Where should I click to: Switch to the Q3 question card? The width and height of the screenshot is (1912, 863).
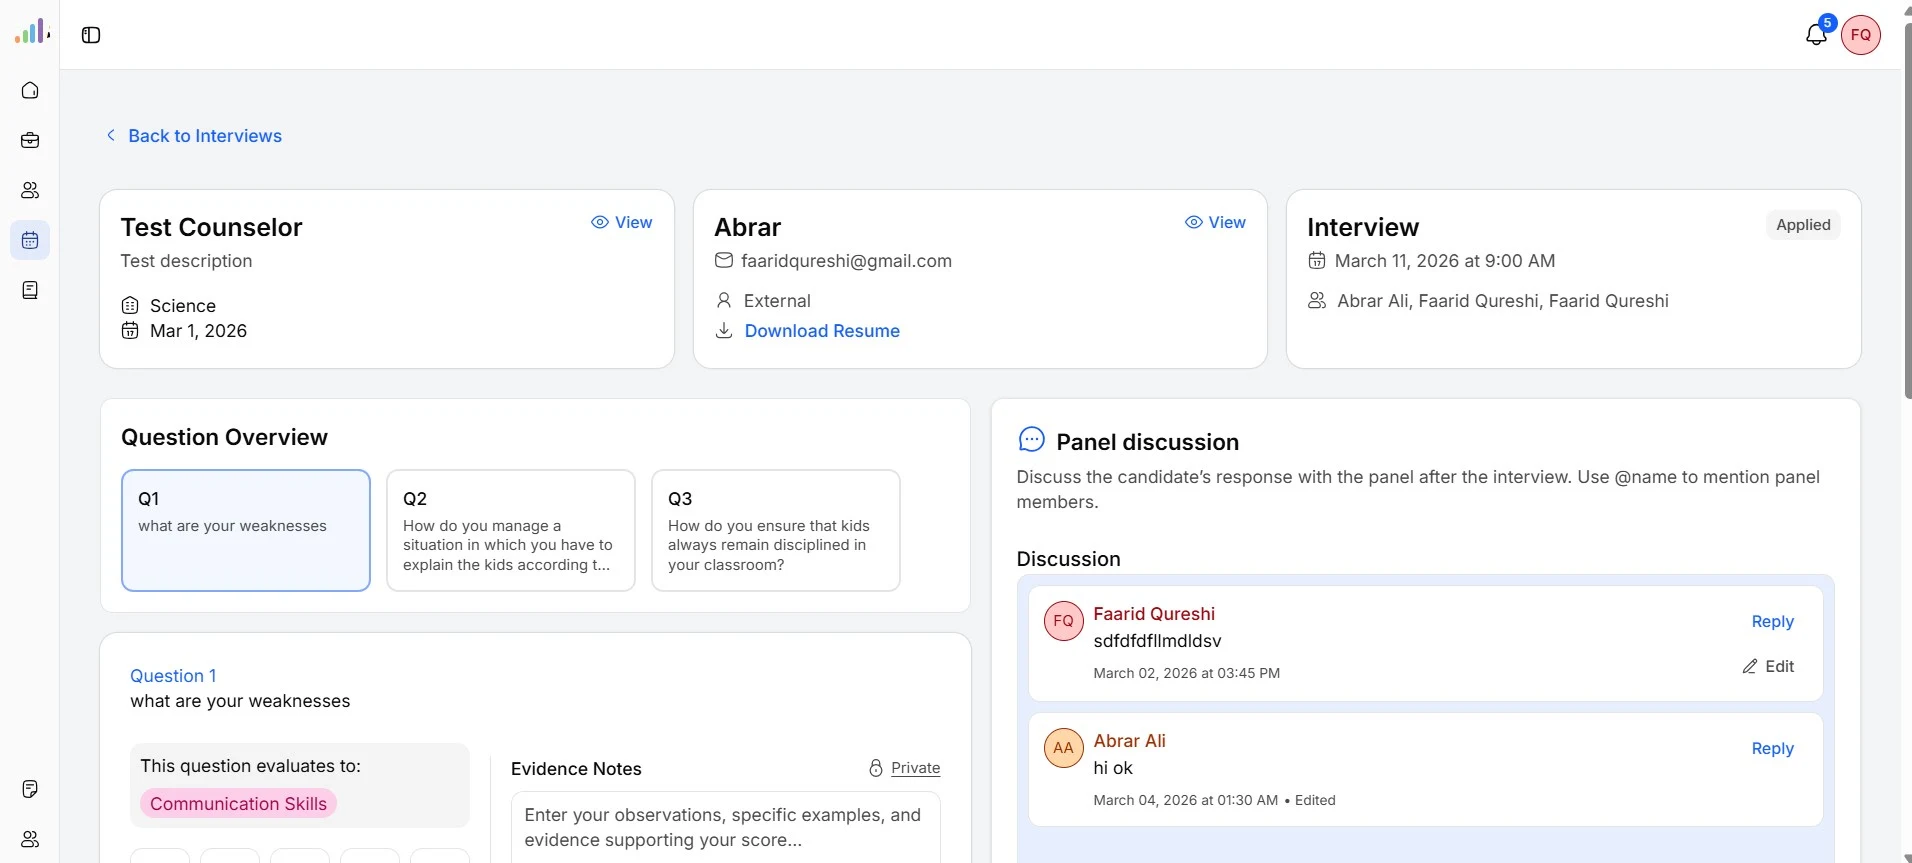click(x=775, y=530)
